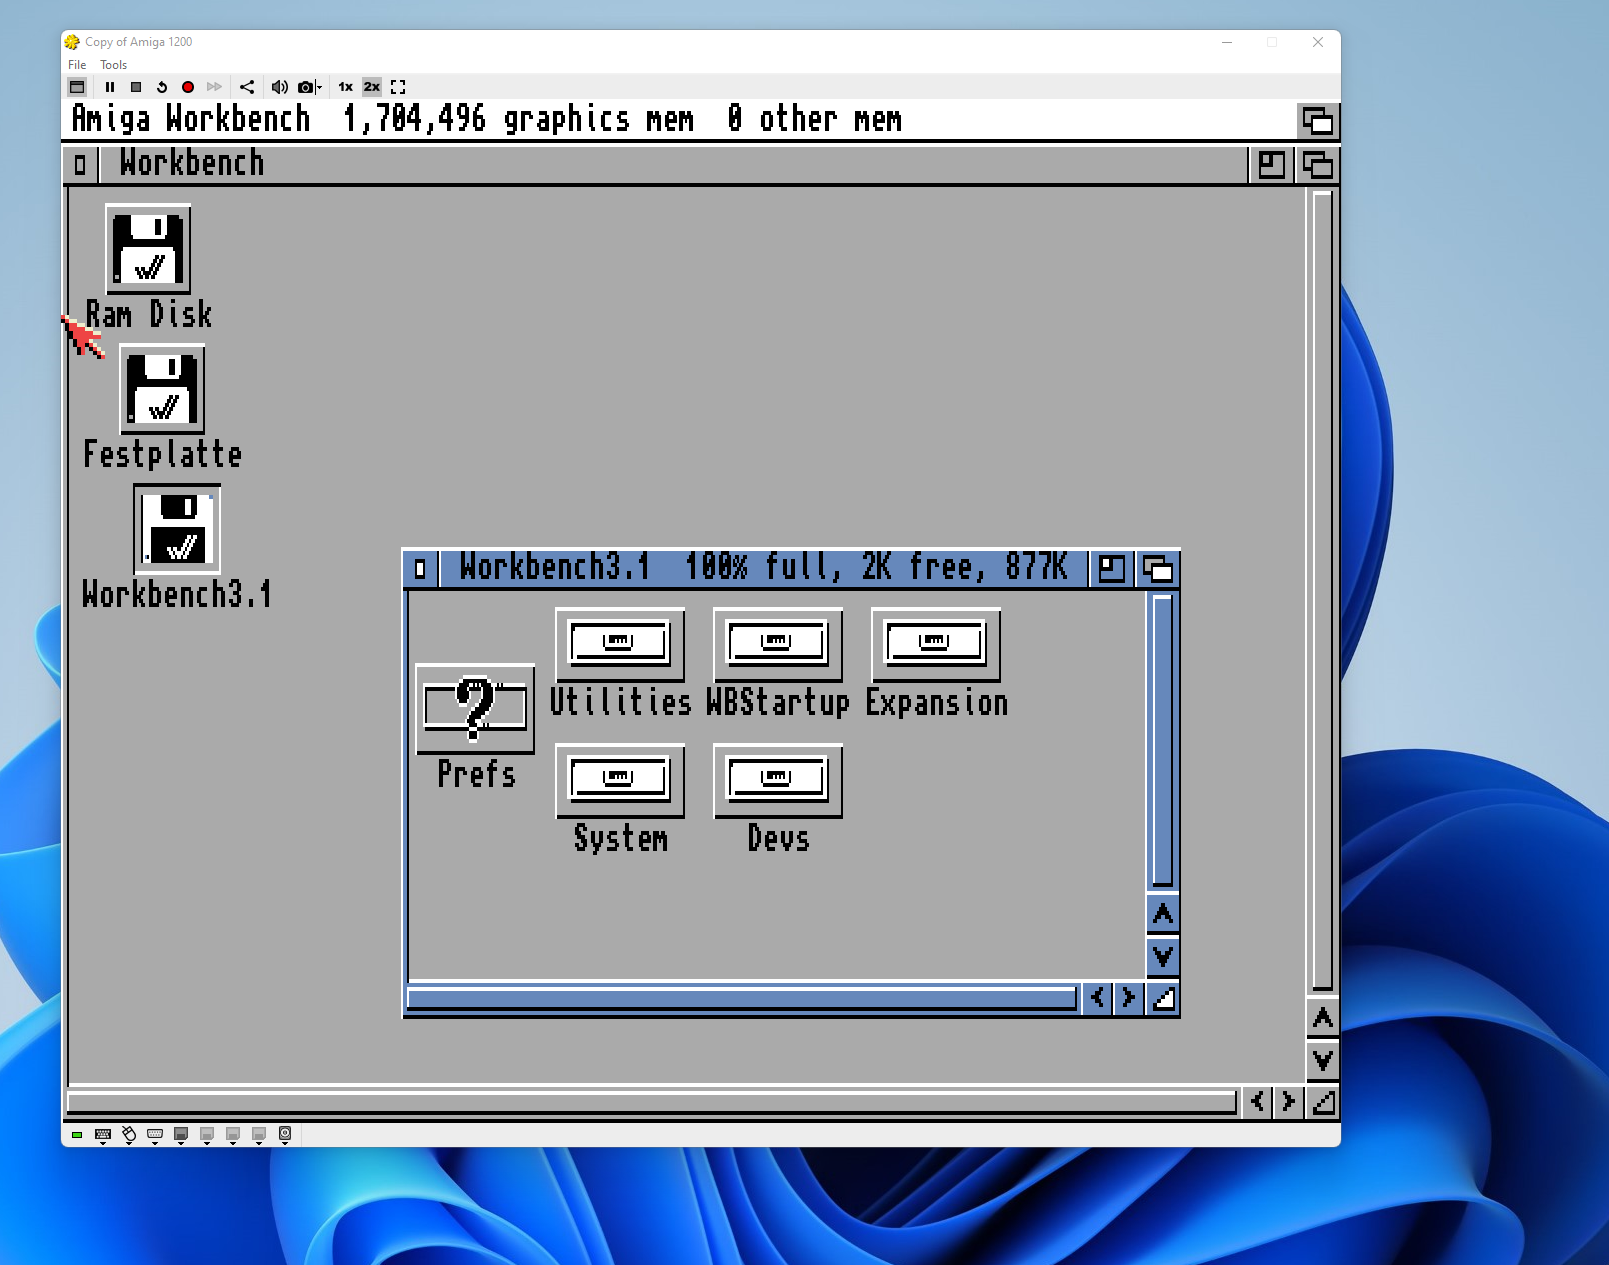Click the main Workbench window left arrow

click(1257, 1102)
